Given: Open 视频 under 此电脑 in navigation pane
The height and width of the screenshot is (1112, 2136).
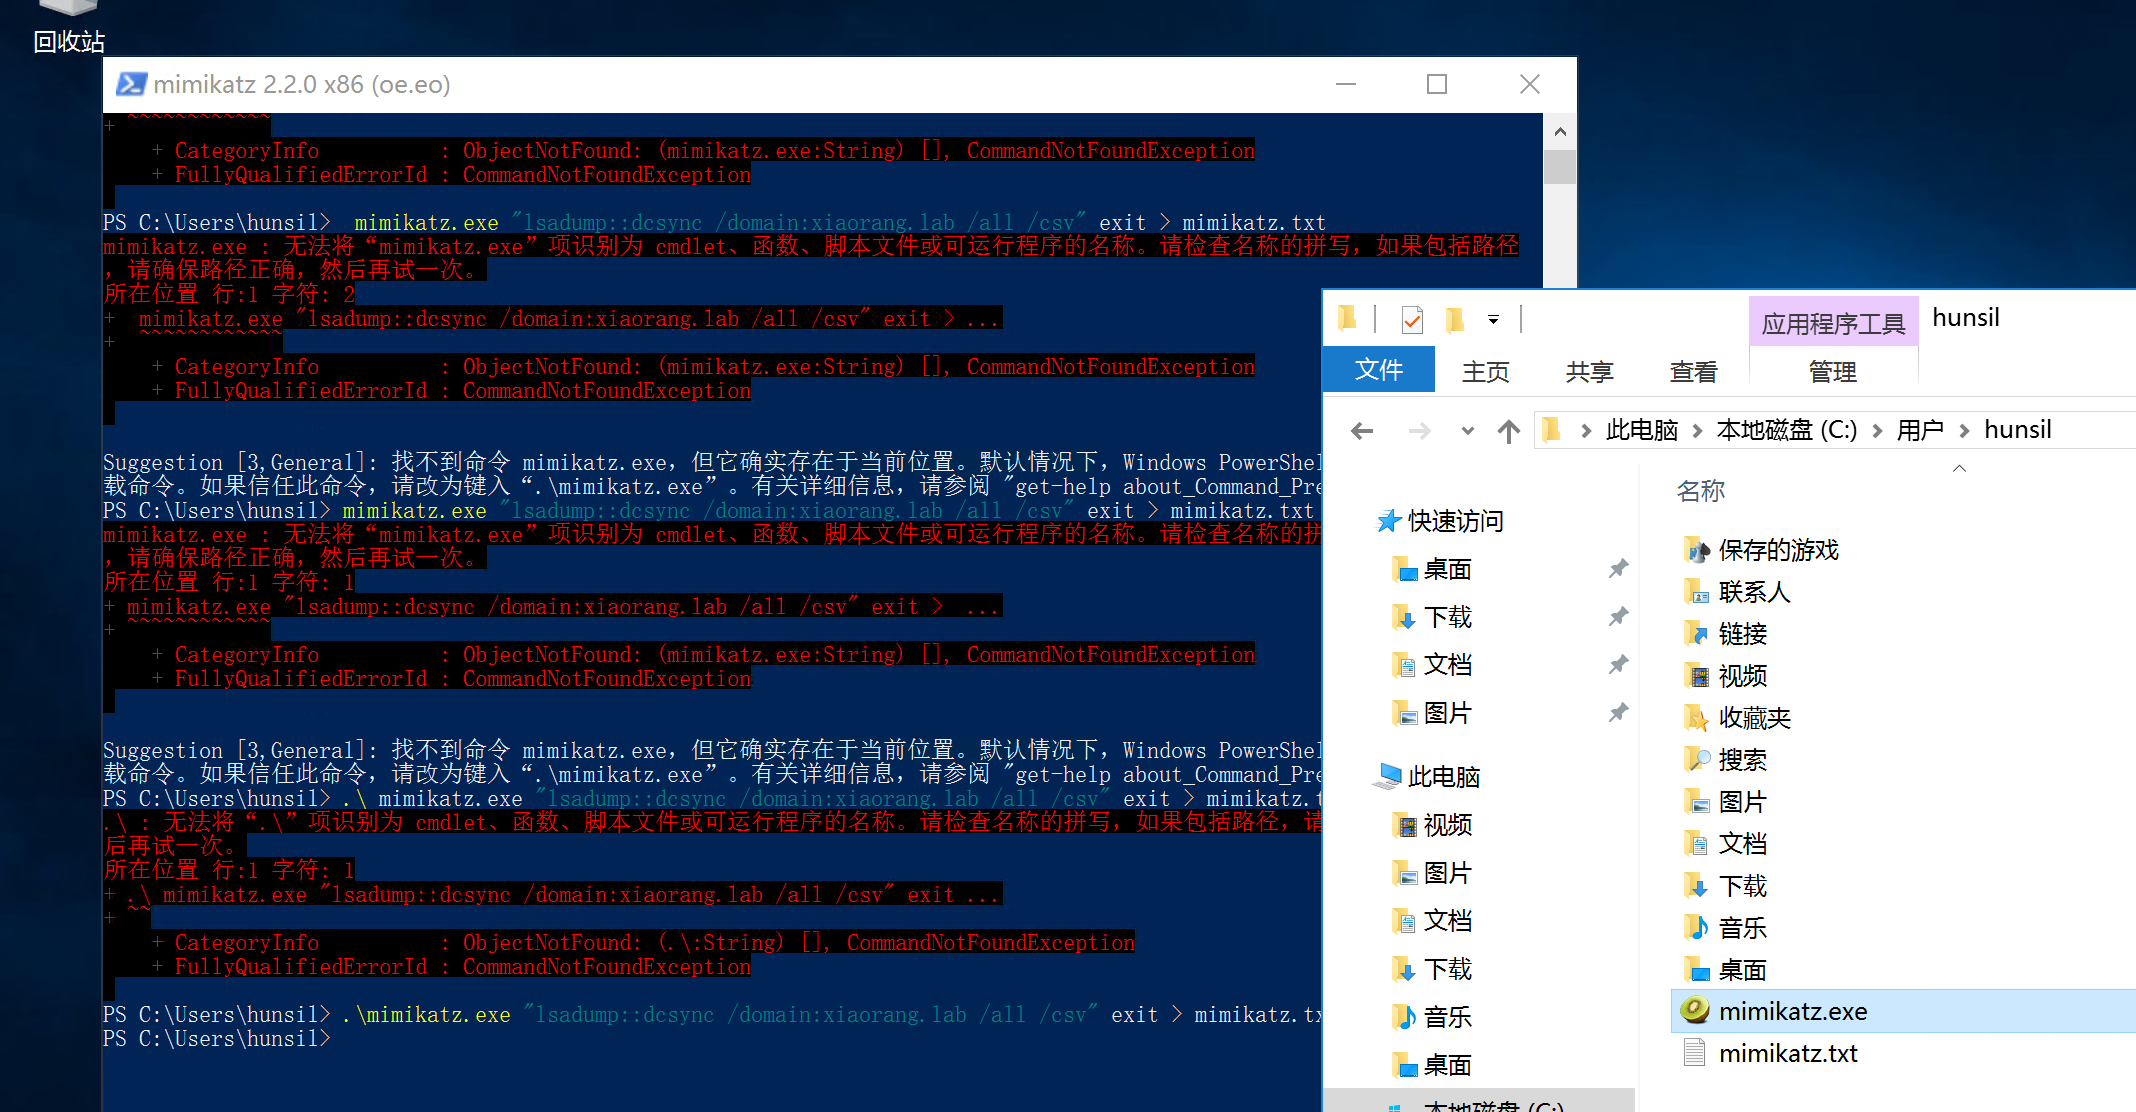Looking at the screenshot, I should pos(1432,825).
